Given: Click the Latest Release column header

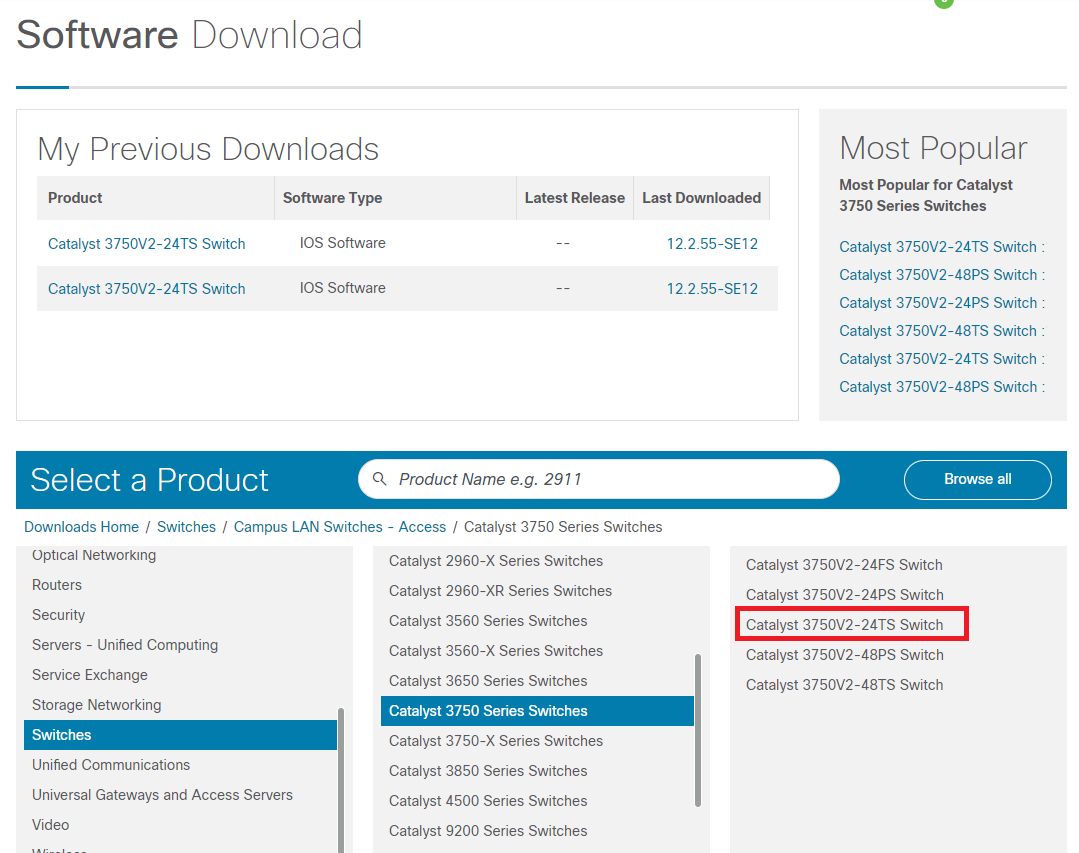Looking at the screenshot, I should (575, 198).
